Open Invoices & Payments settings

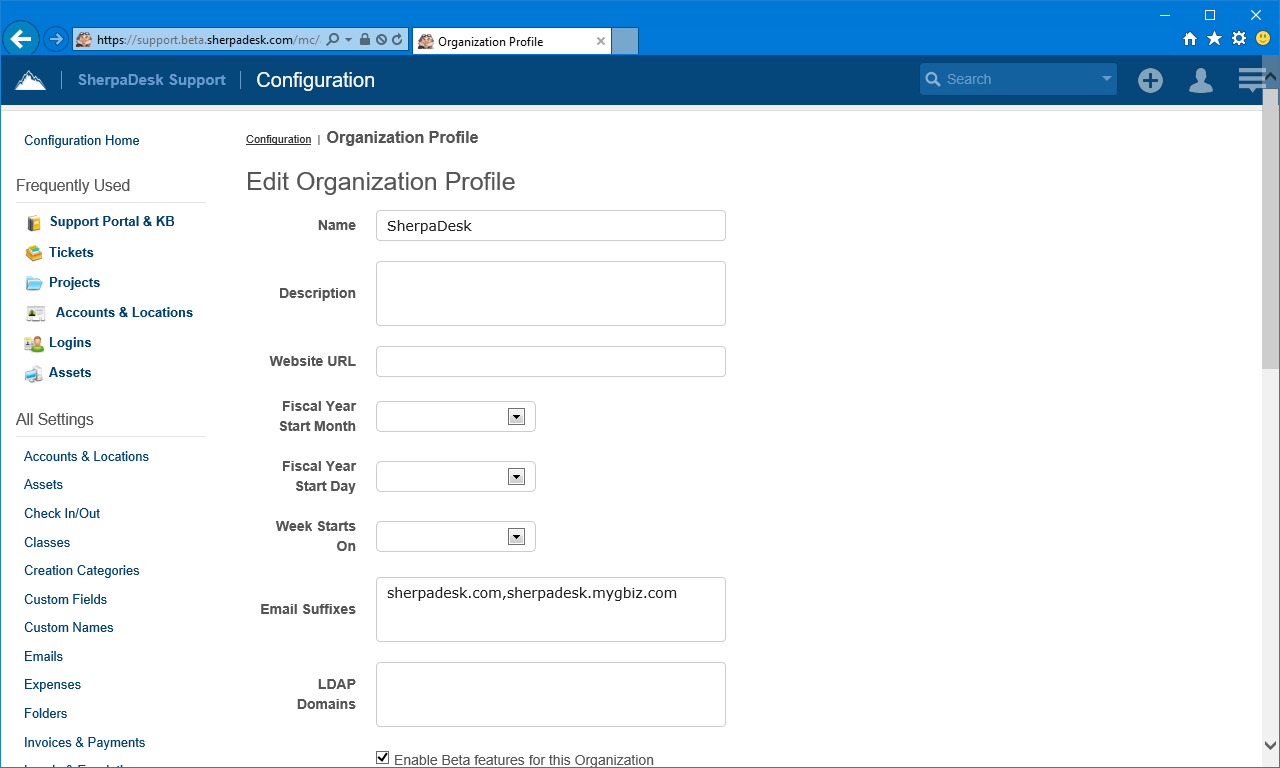tap(84, 742)
